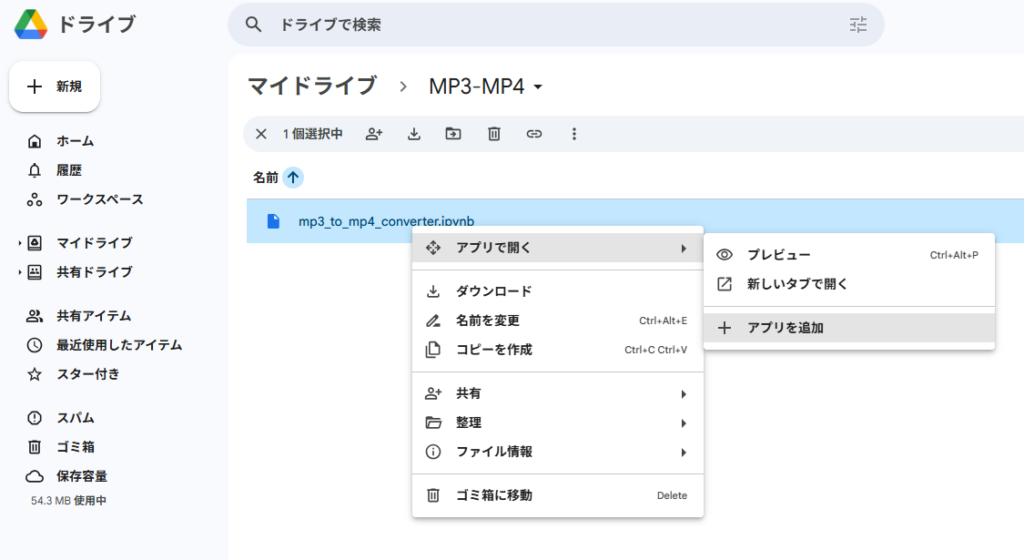Open advanced search filter options icon

(x=858, y=25)
